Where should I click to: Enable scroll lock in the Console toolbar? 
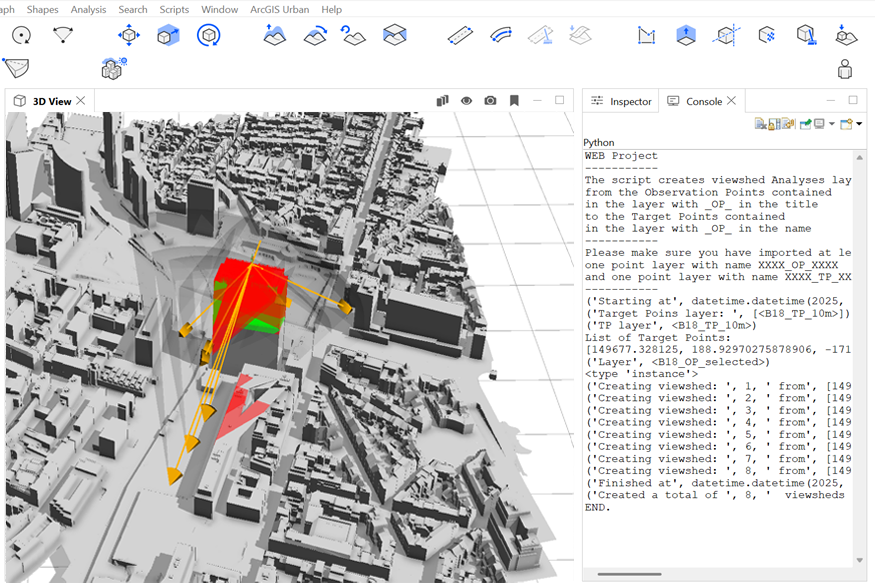[773, 124]
